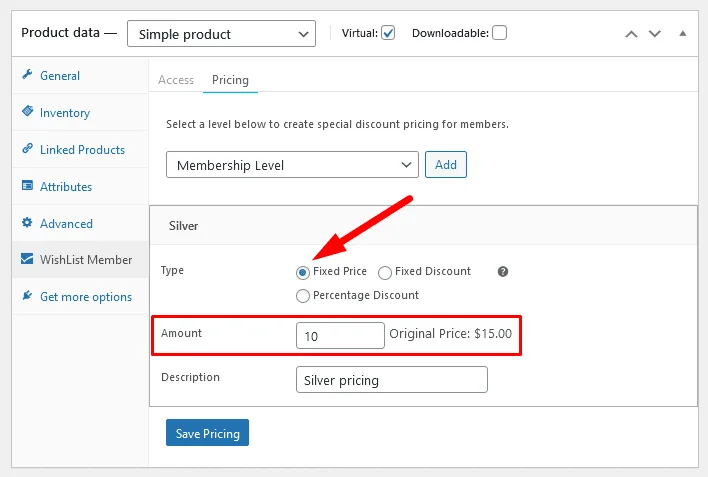
Task: Choose the Percentage Discount radio option
Action: (303, 296)
